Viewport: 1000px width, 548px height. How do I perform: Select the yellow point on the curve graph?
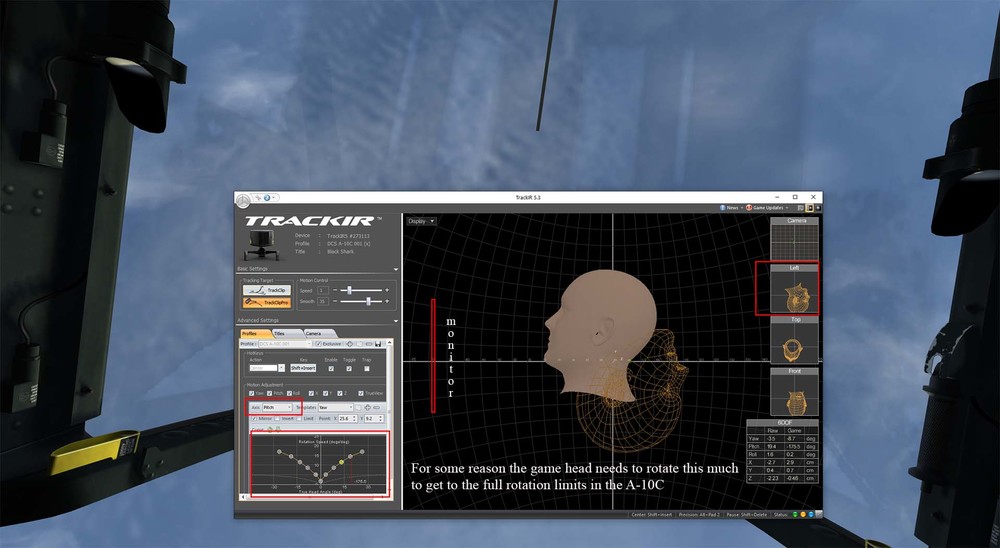341,462
